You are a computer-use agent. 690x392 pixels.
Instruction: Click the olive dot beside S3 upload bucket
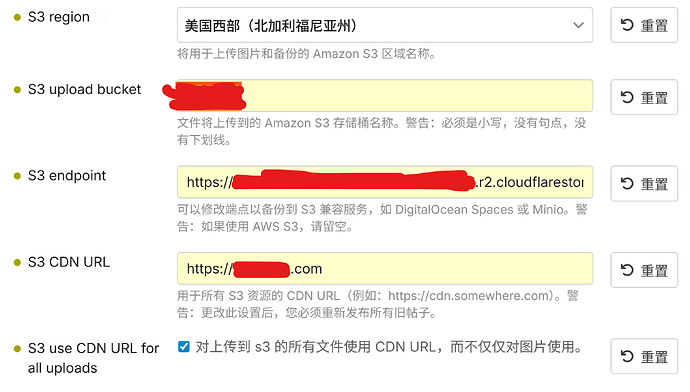[x=17, y=90]
